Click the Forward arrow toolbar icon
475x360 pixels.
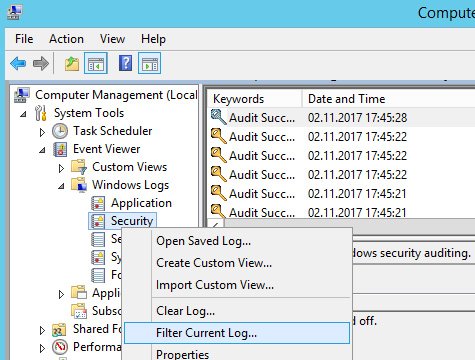click(41, 63)
